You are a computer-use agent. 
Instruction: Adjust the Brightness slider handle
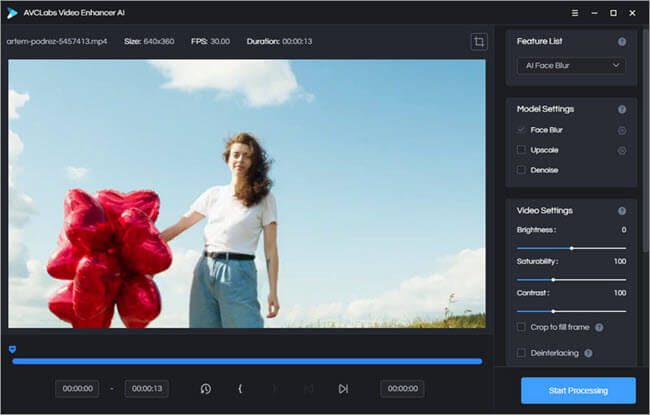(x=571, y=247)
